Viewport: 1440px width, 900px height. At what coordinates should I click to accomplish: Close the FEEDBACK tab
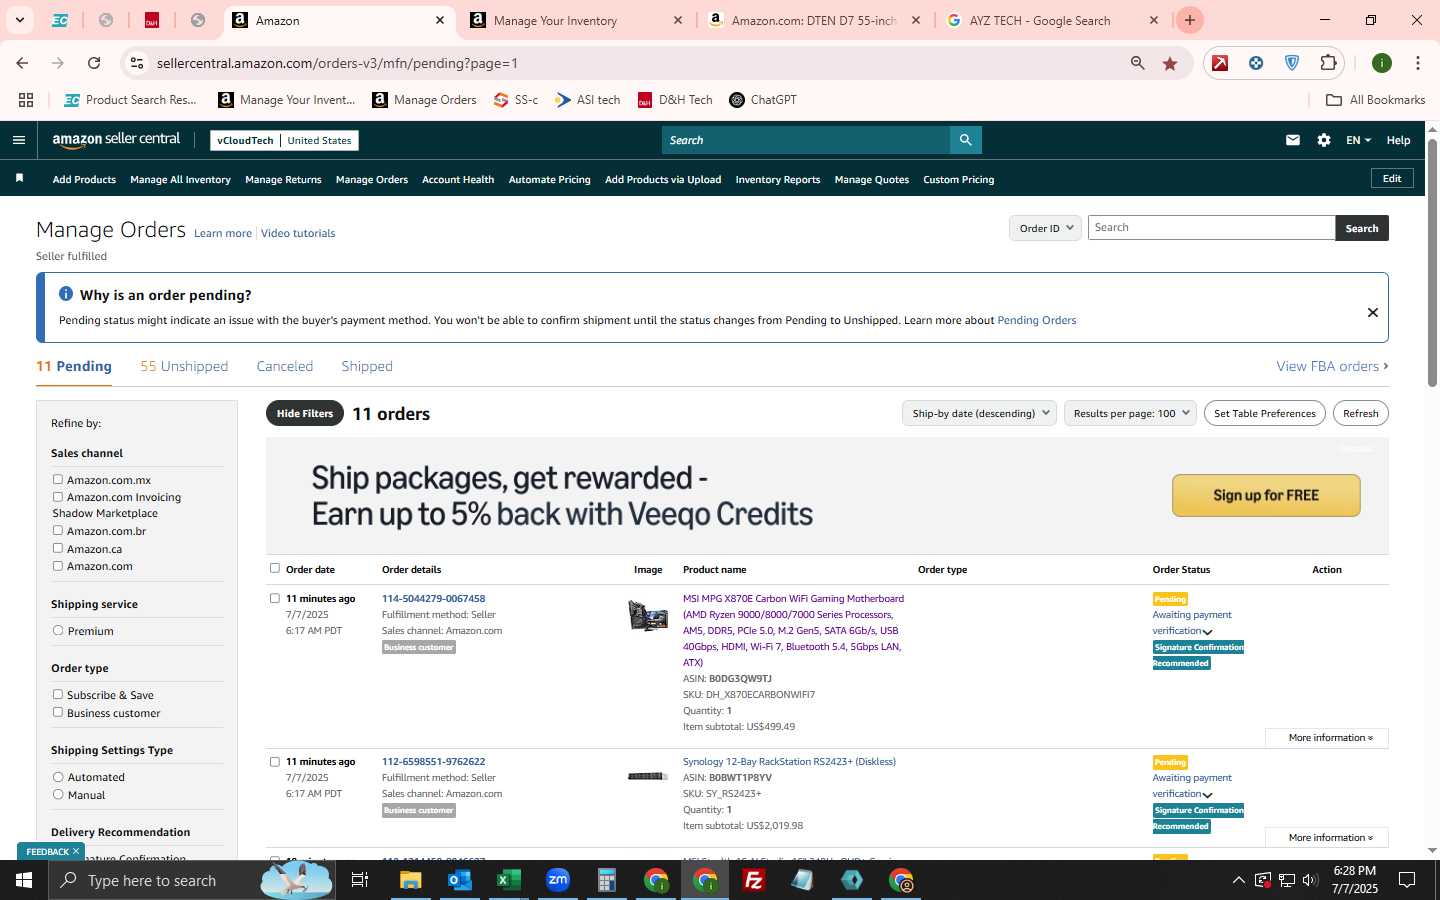(x=75, y=851)
